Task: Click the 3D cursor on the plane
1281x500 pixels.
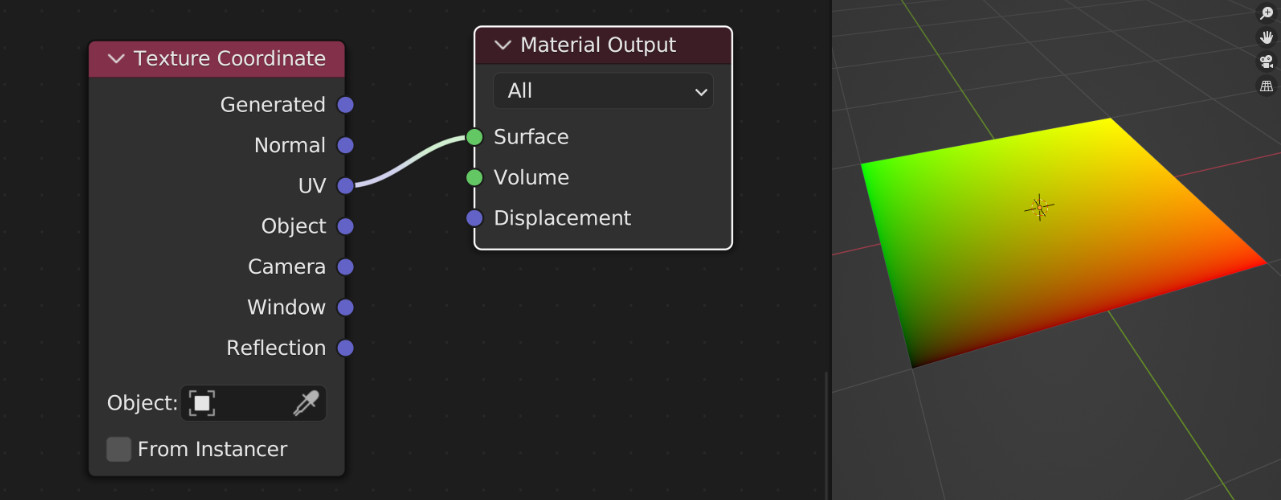Action: 1039,208
